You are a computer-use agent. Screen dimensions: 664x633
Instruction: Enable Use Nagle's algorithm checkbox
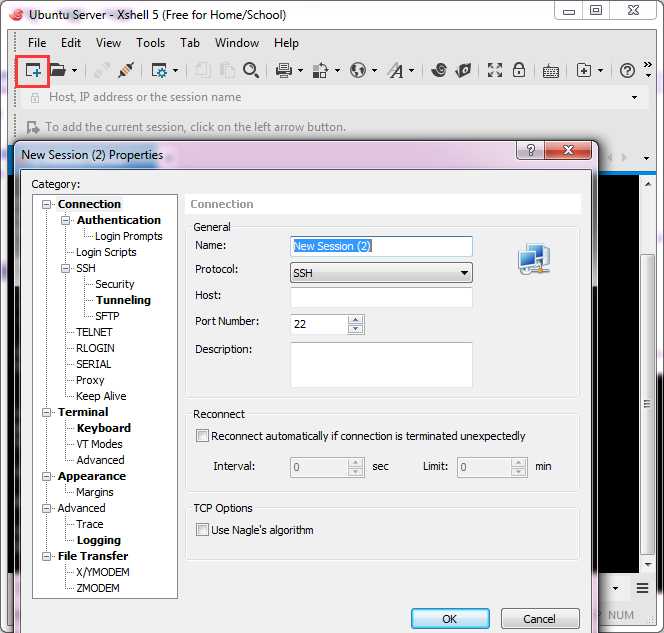(202, 530)
